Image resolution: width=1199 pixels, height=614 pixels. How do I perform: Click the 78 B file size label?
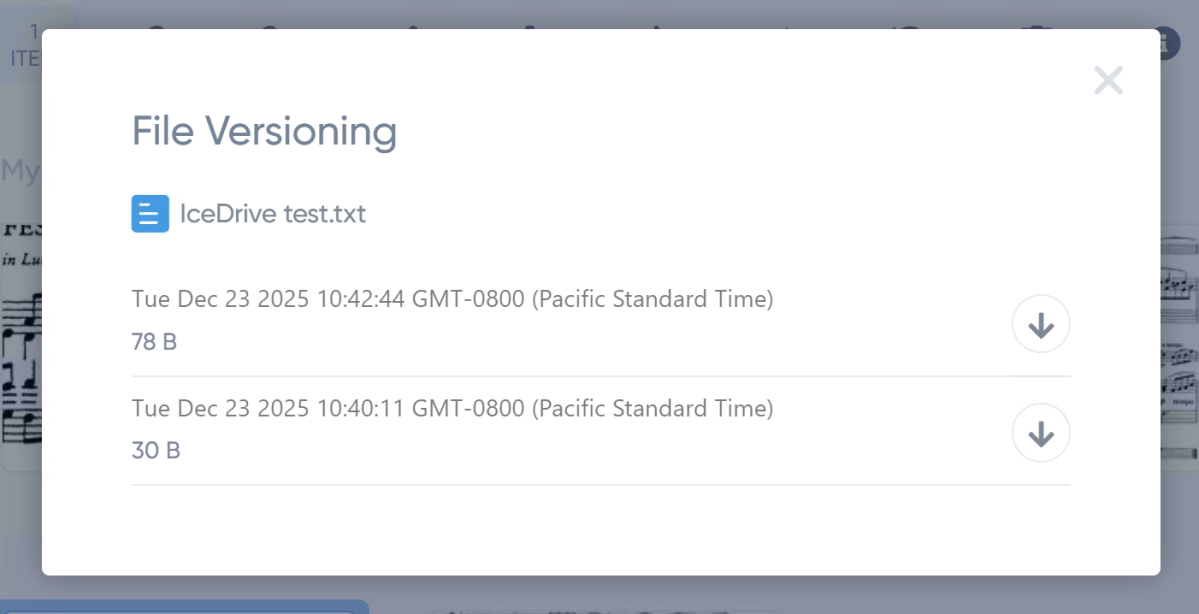(x=154, y=342)
